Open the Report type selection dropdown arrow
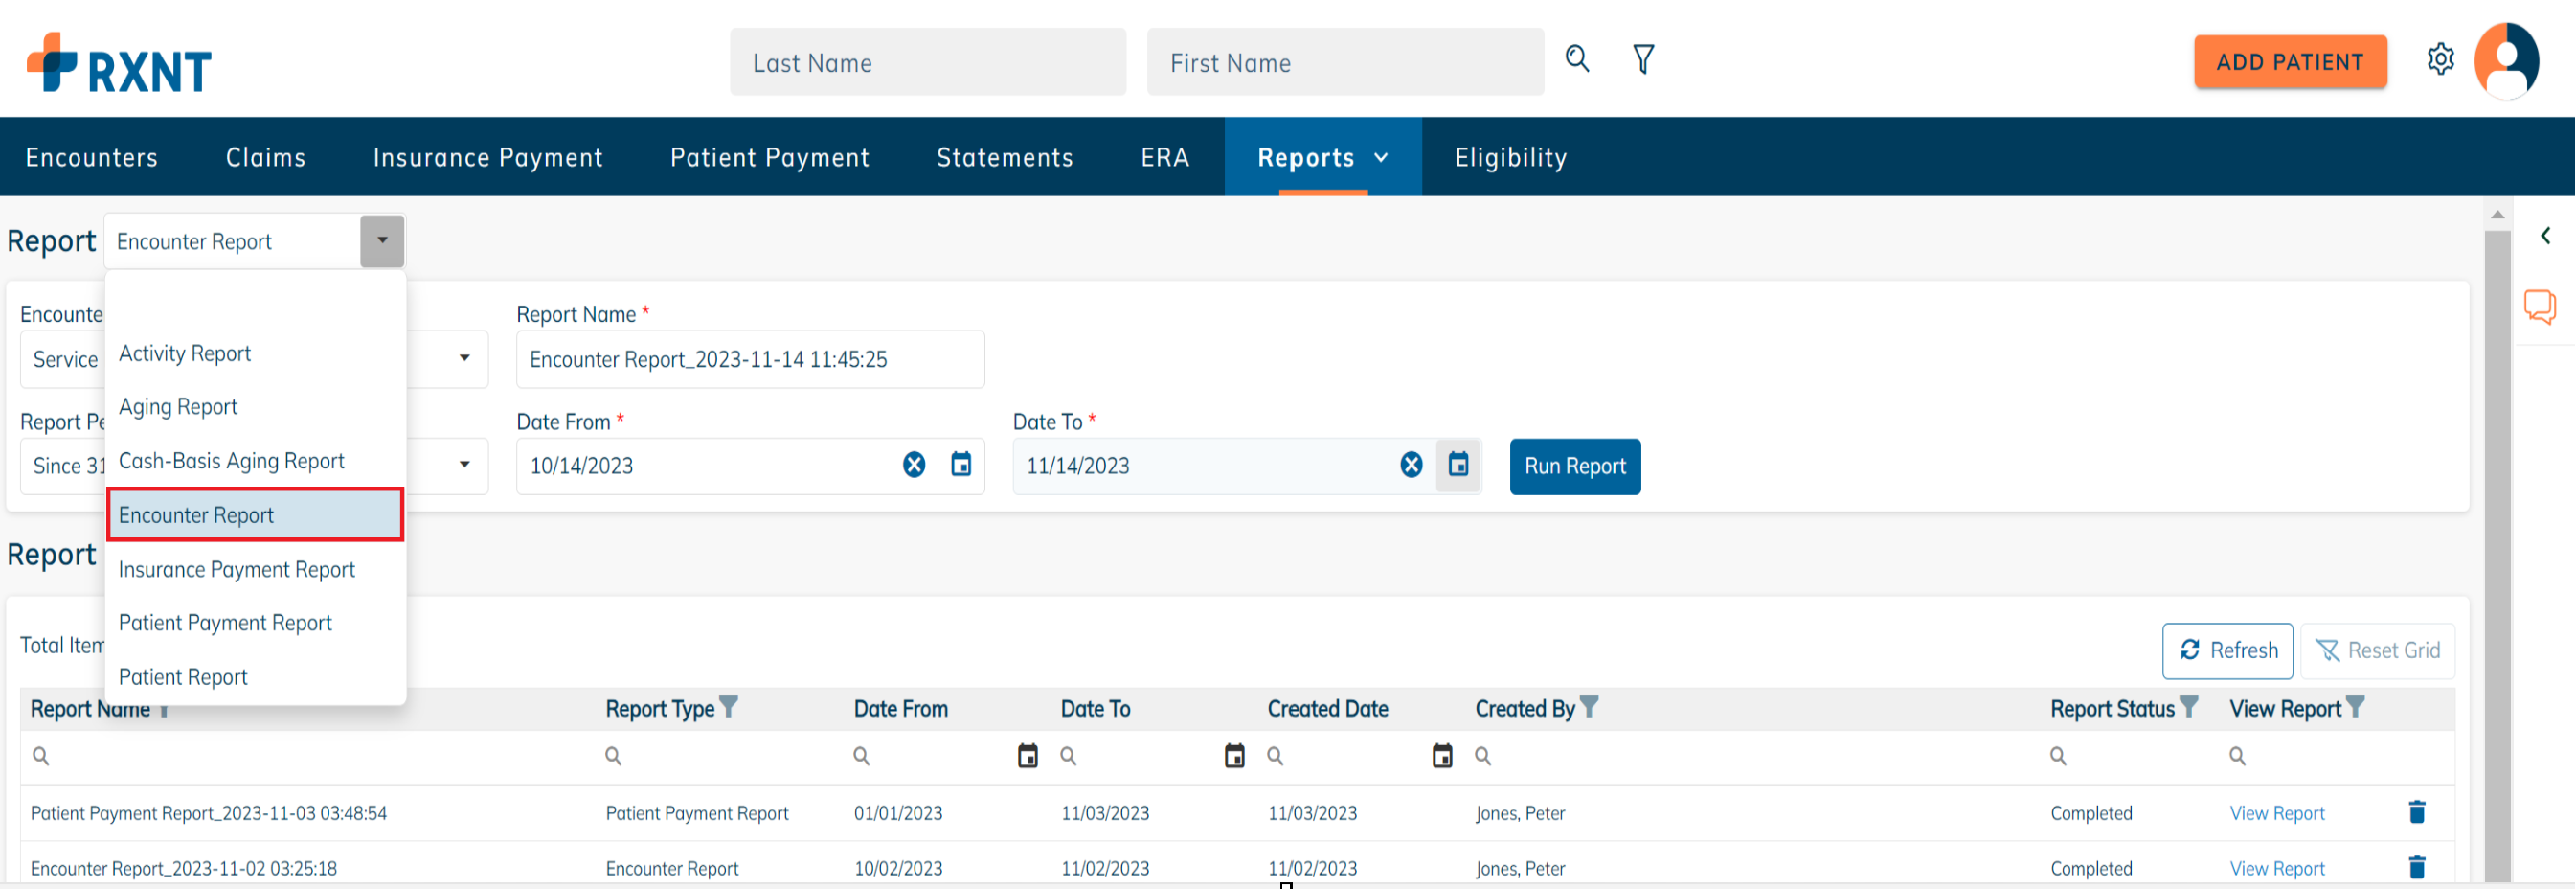The height and width of the screenshot is (889, 2576). pos(382,240)
